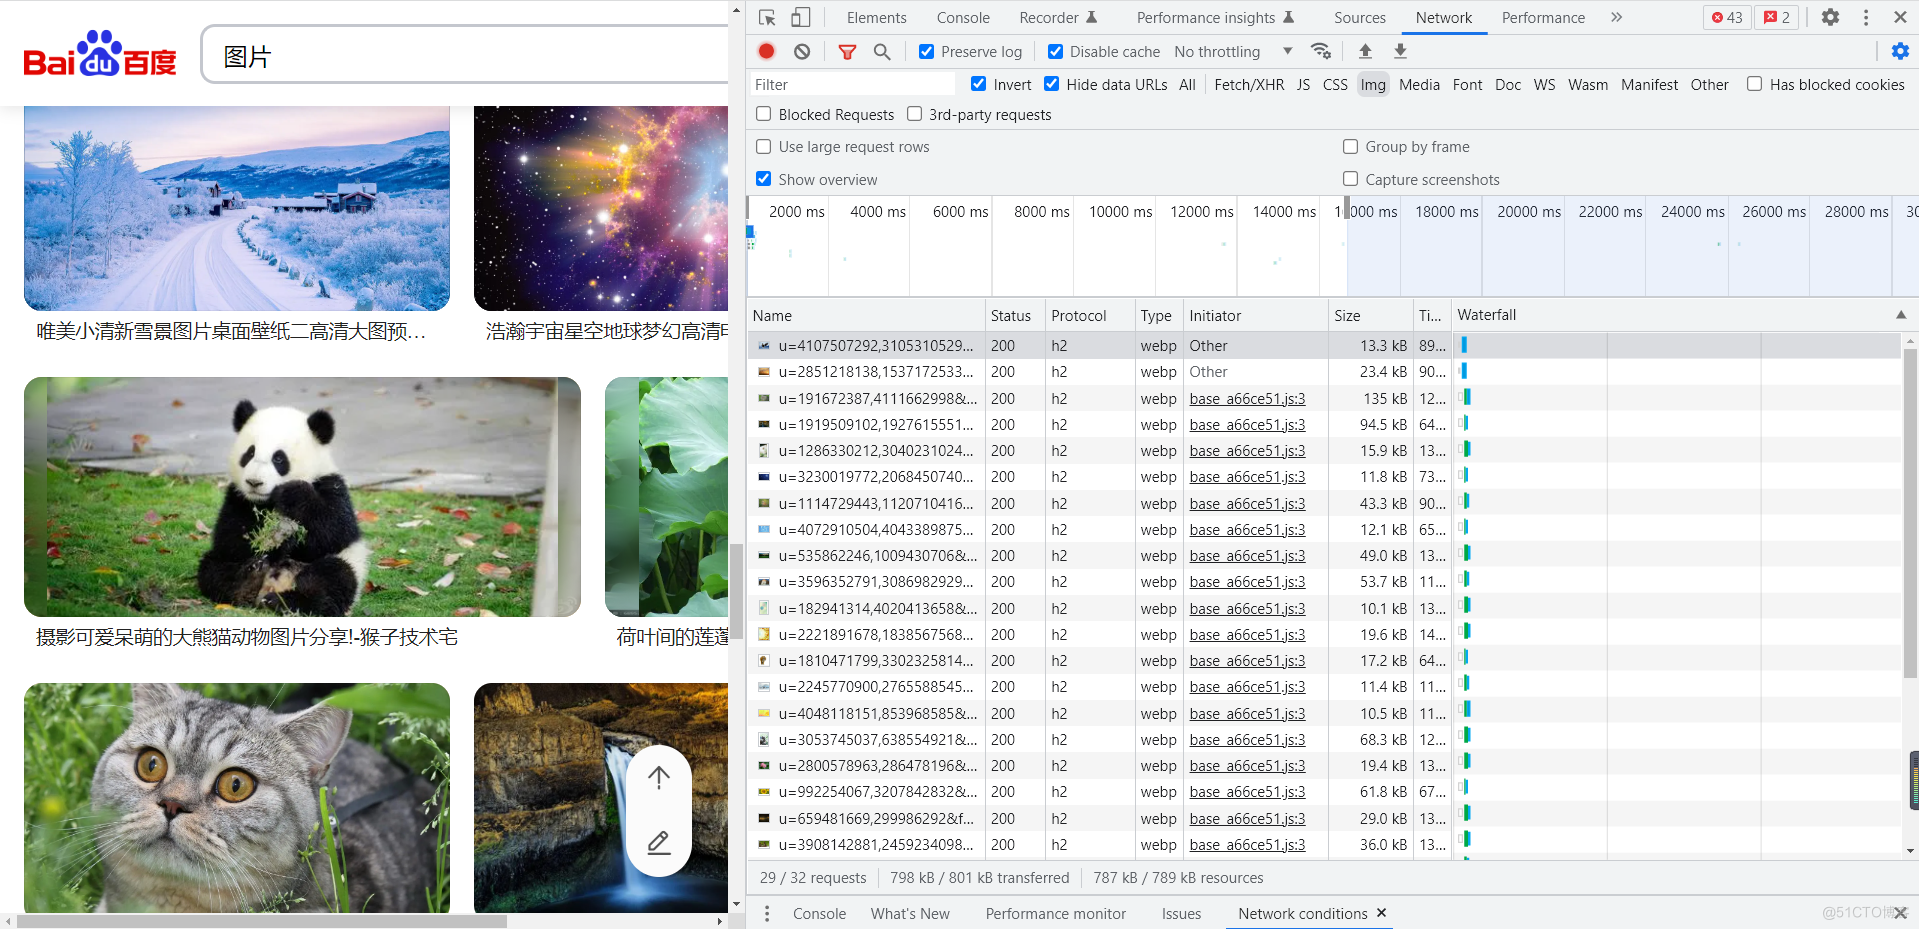
Task: Sort requests by Status column header
Action: tap(1014, 315)
